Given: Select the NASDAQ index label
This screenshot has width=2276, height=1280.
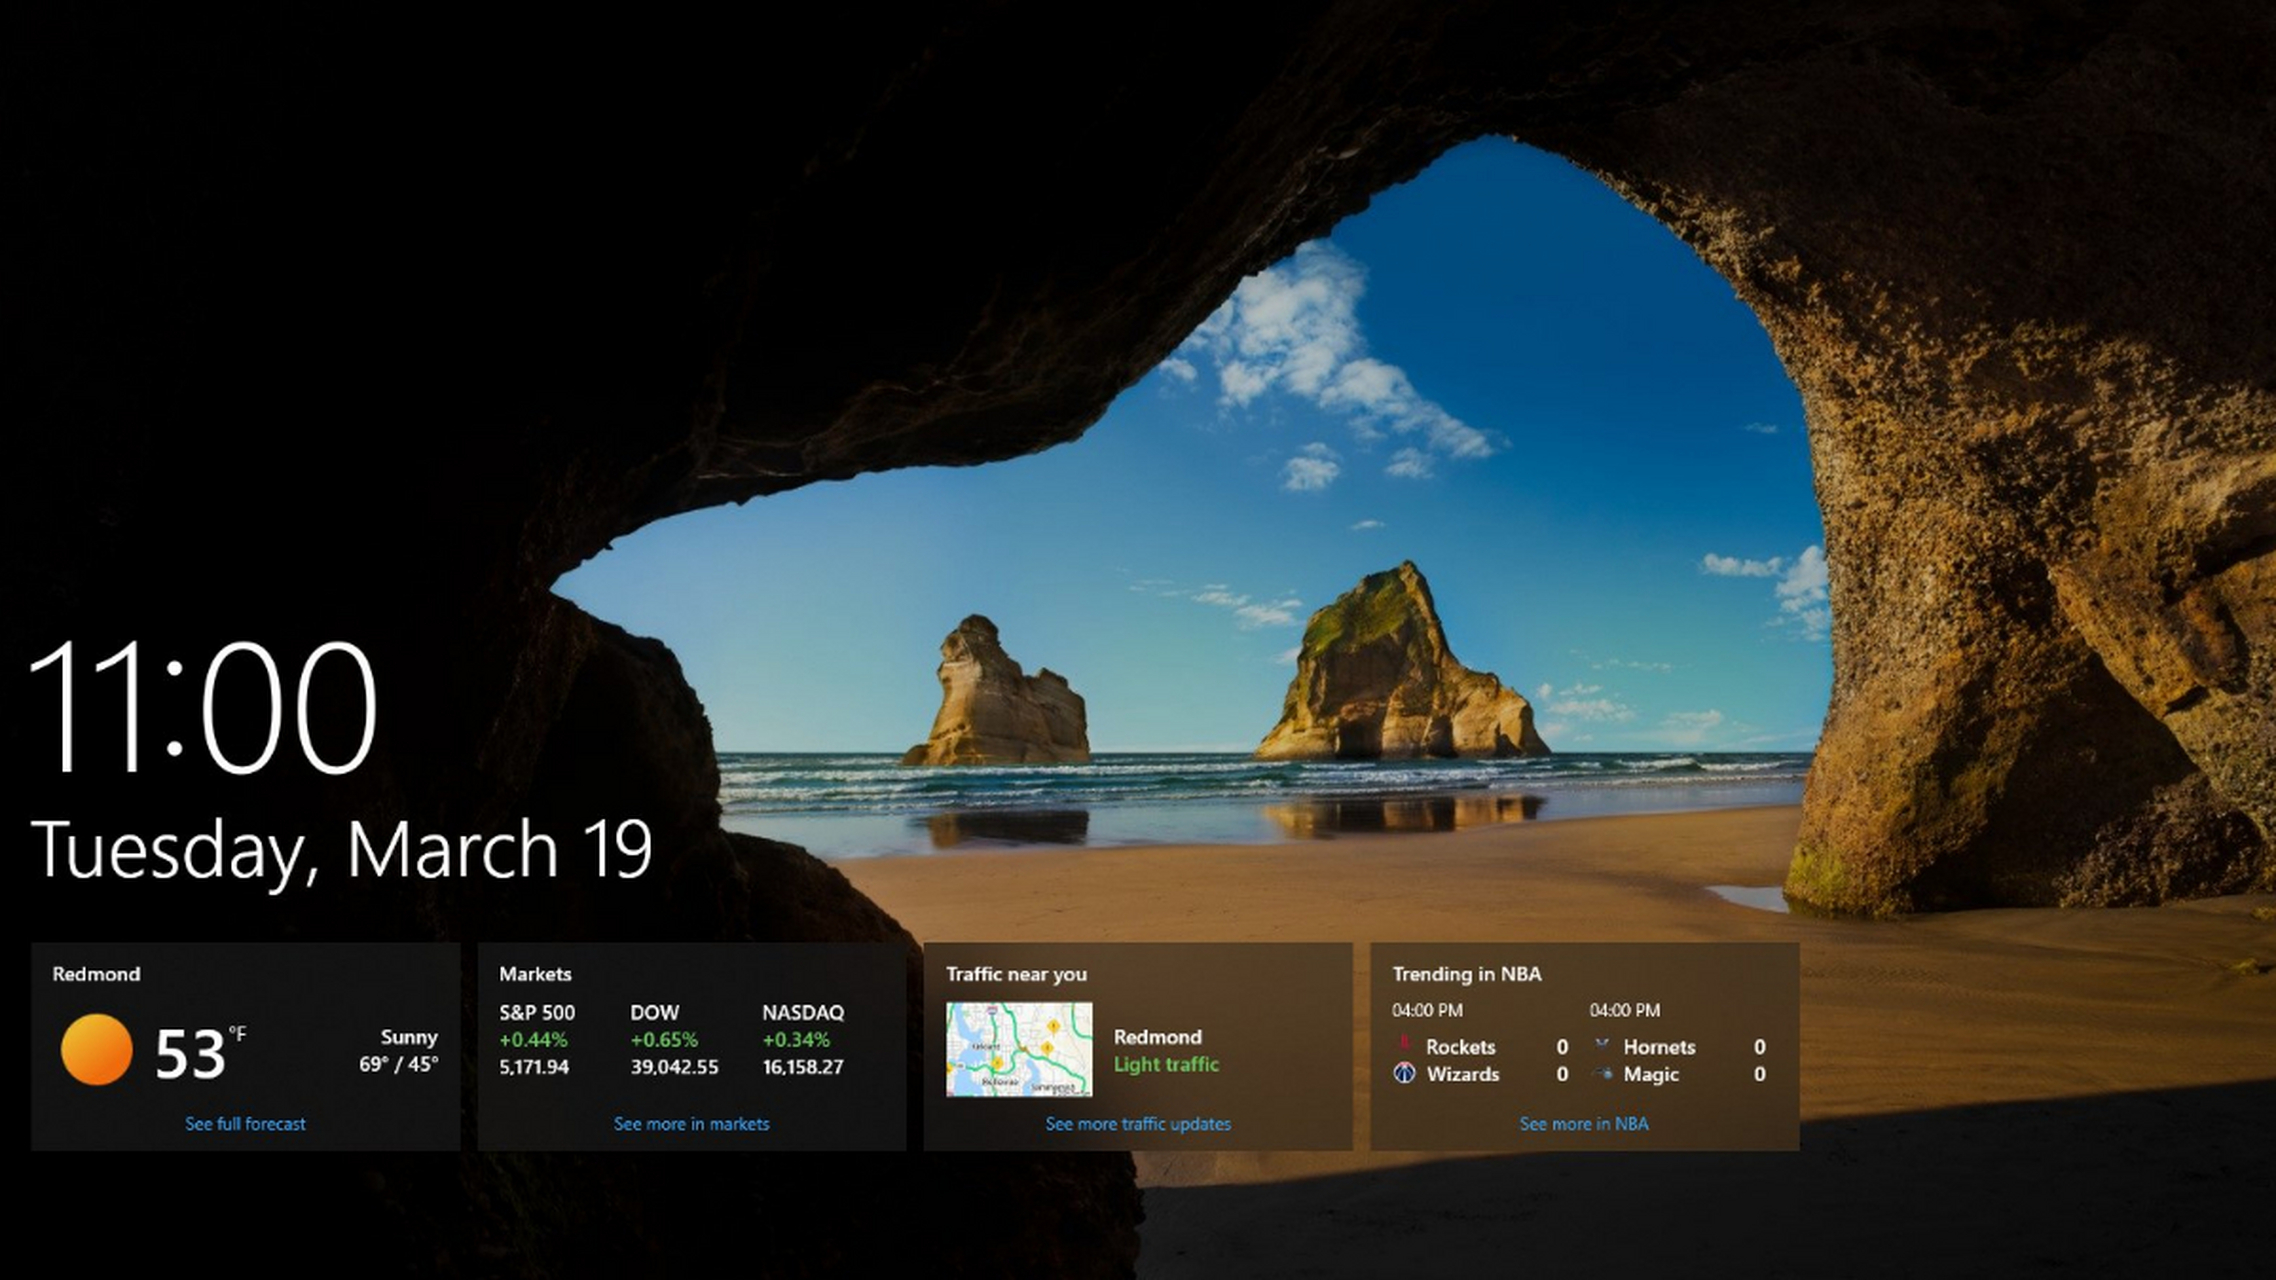Looking at the screenshot, I should point(803,1012).
